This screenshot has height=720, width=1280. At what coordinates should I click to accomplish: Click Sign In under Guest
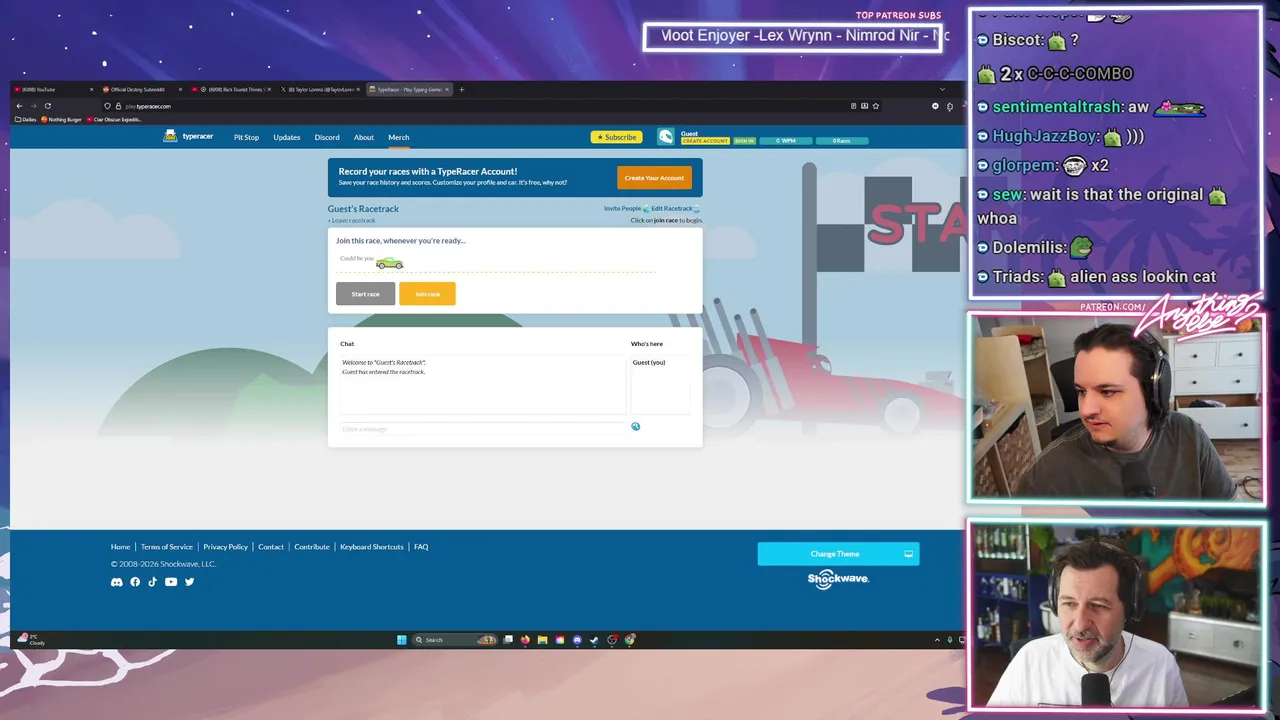point(744,141)
